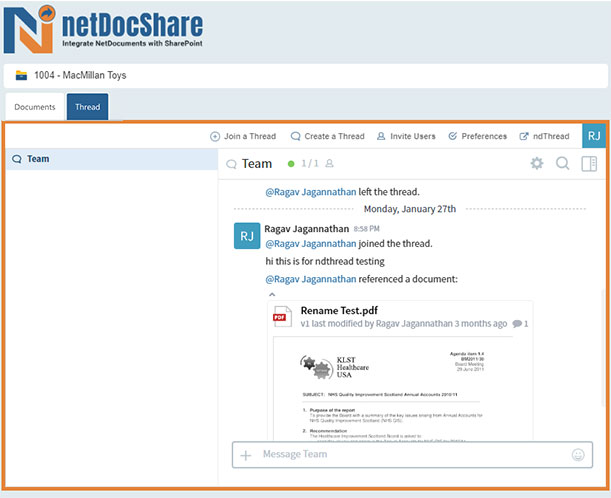This screenshot has width=611, height=498.
Task: Click the search magnifier icon
Action: point(563,163)
